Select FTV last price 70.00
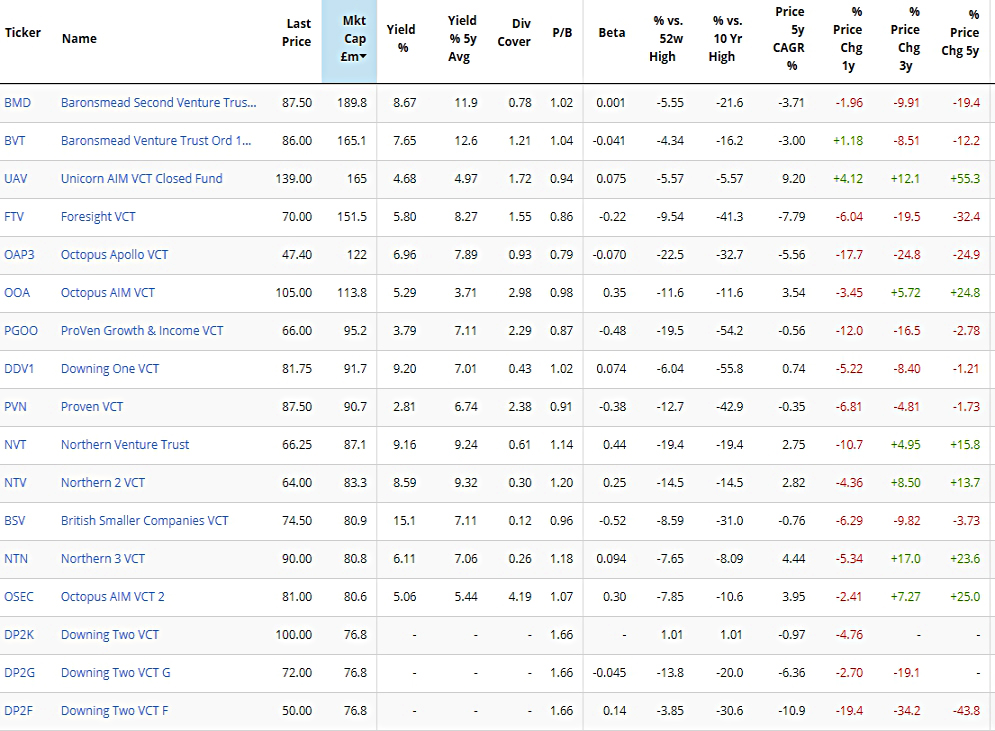The image size is (995, 731). (297, 217)
